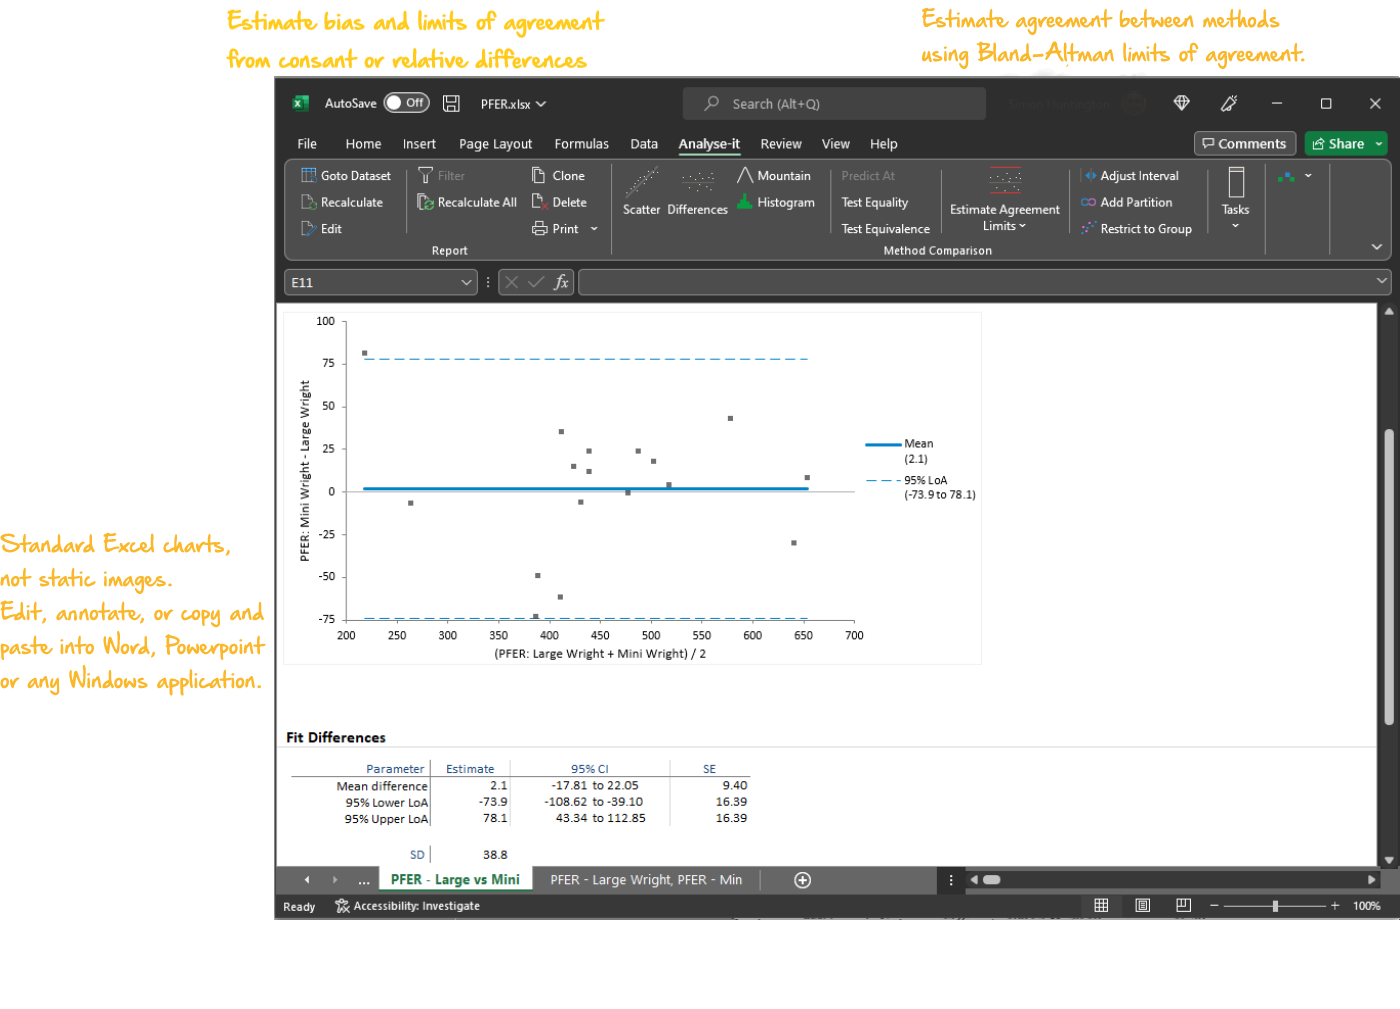Click Accessibility: Investigate in status bar
The height and width of the screenshot is (1009, 1400).
(x=407, y=906)
